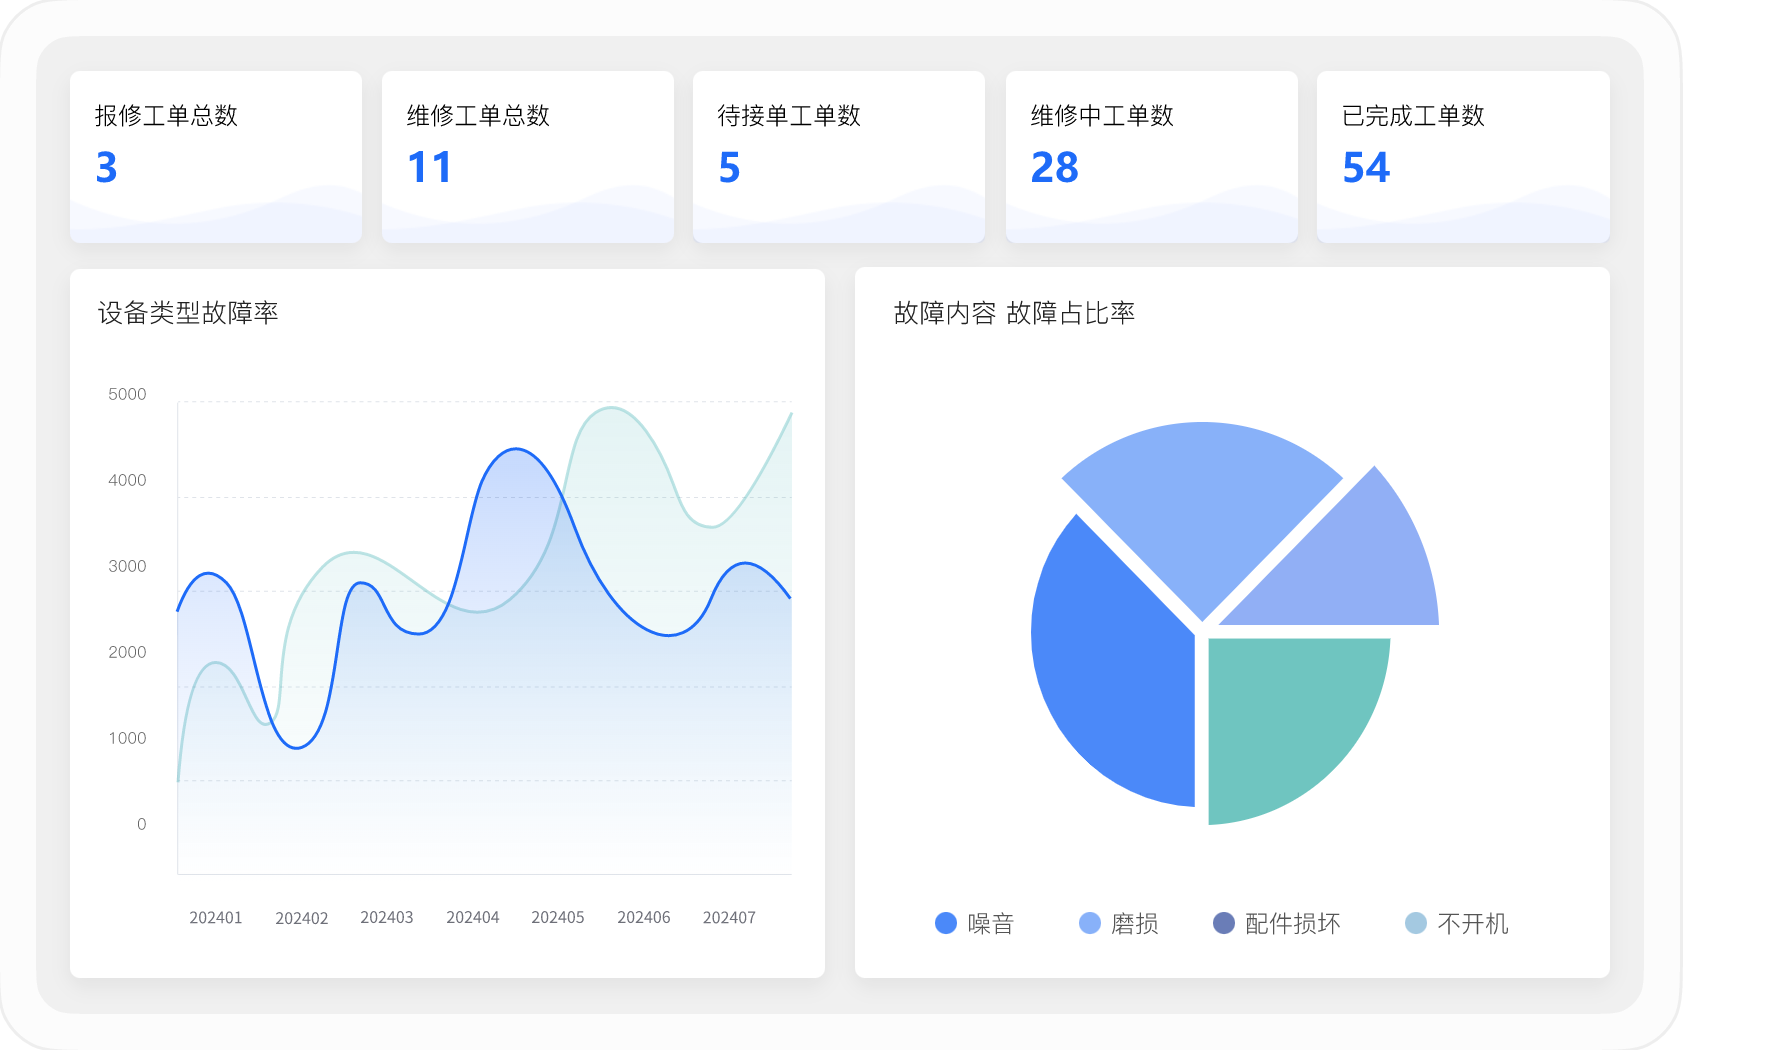Select the 待接单工单数 card
Image resolution: width=1774 pixels, height=1050 pixels.
838,156
